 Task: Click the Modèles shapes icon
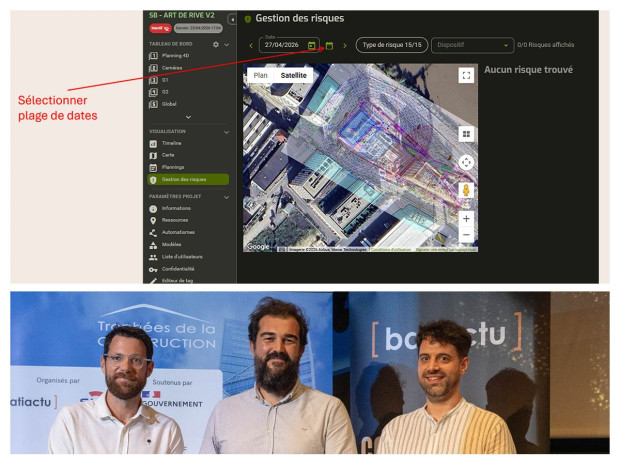pyautogui.click(x=153, y=245)
